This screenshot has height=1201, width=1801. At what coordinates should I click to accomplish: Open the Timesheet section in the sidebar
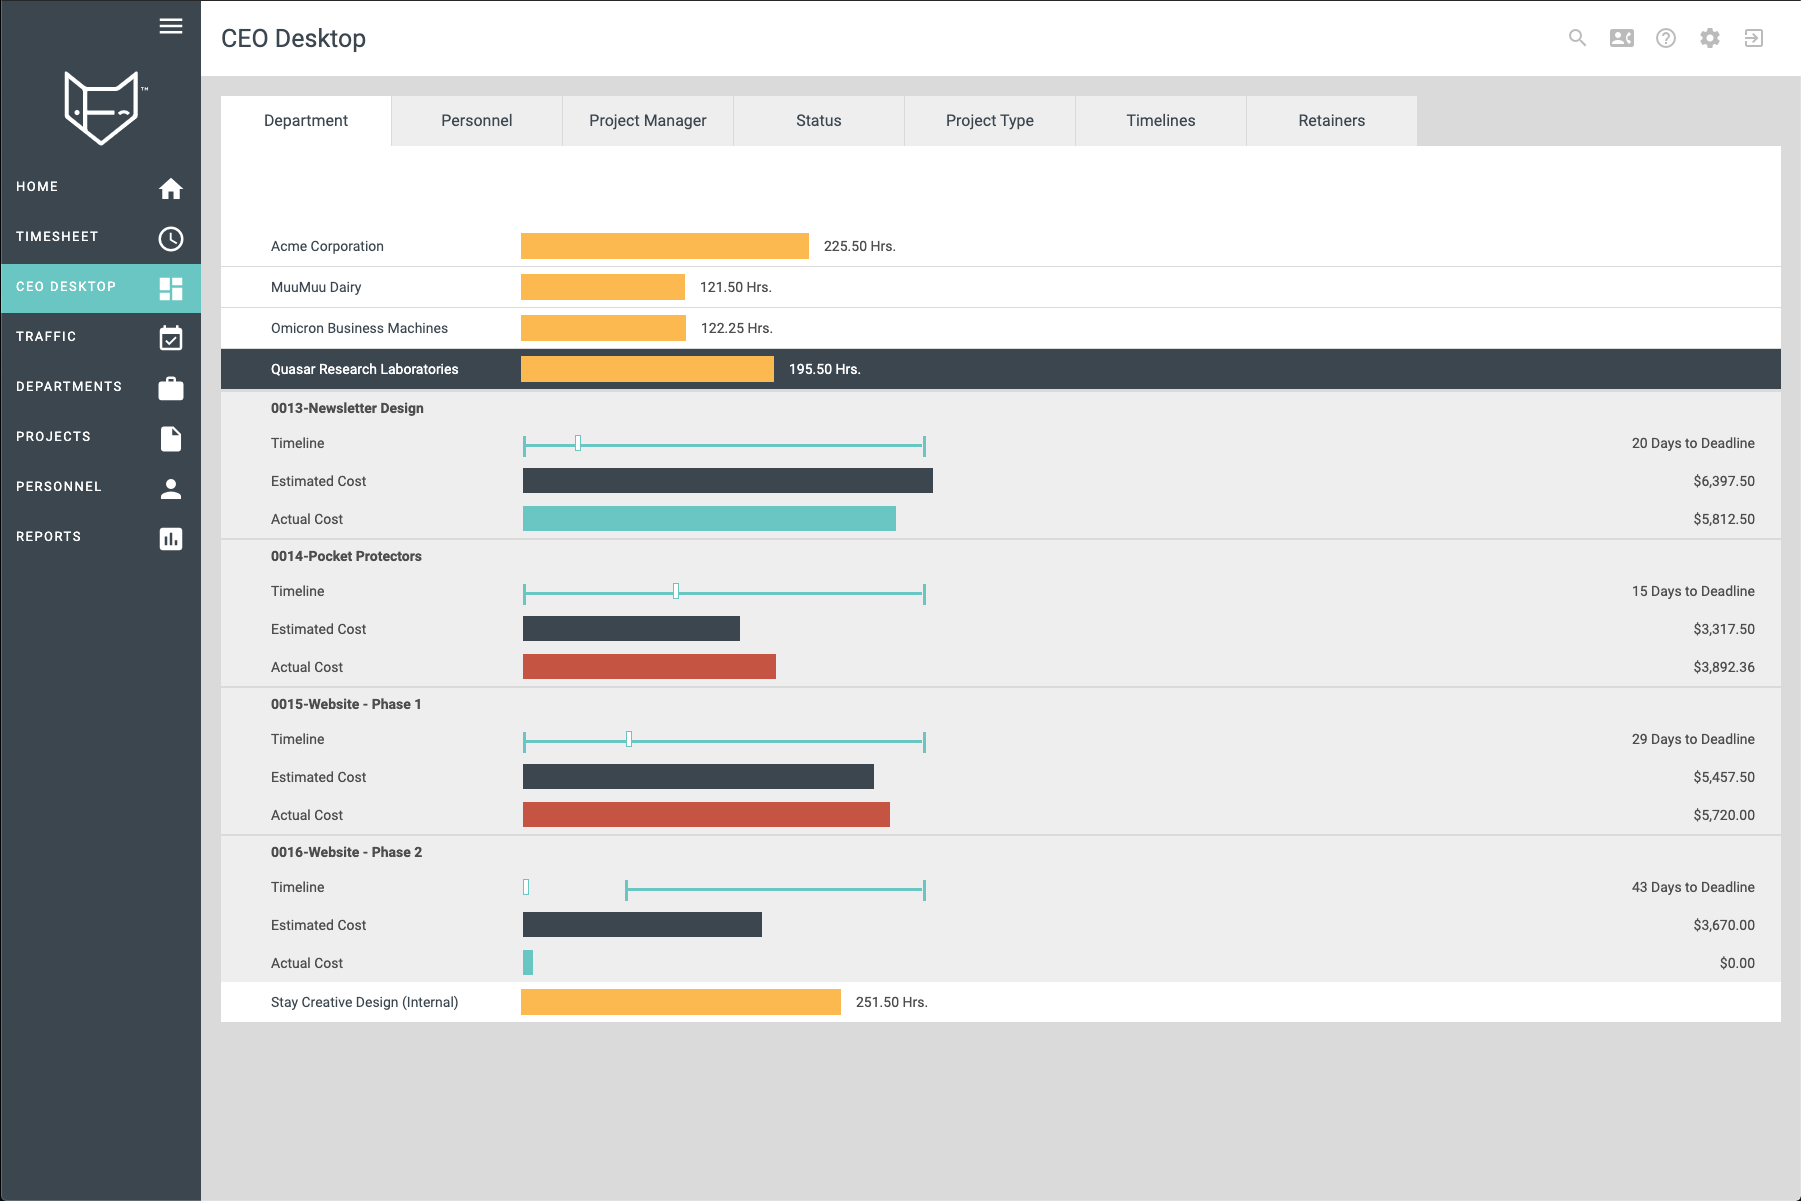pyautogui.click(x=100, y=237)
